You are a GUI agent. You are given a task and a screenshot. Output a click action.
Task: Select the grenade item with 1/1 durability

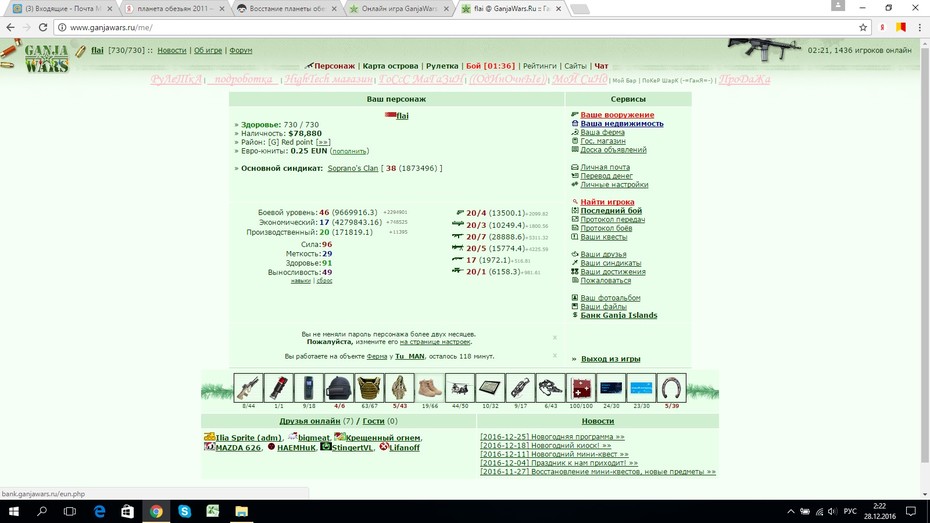(279, 388)
